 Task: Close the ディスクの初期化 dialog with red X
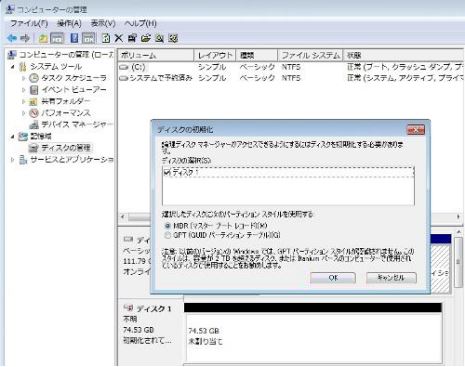pos(416,130)
